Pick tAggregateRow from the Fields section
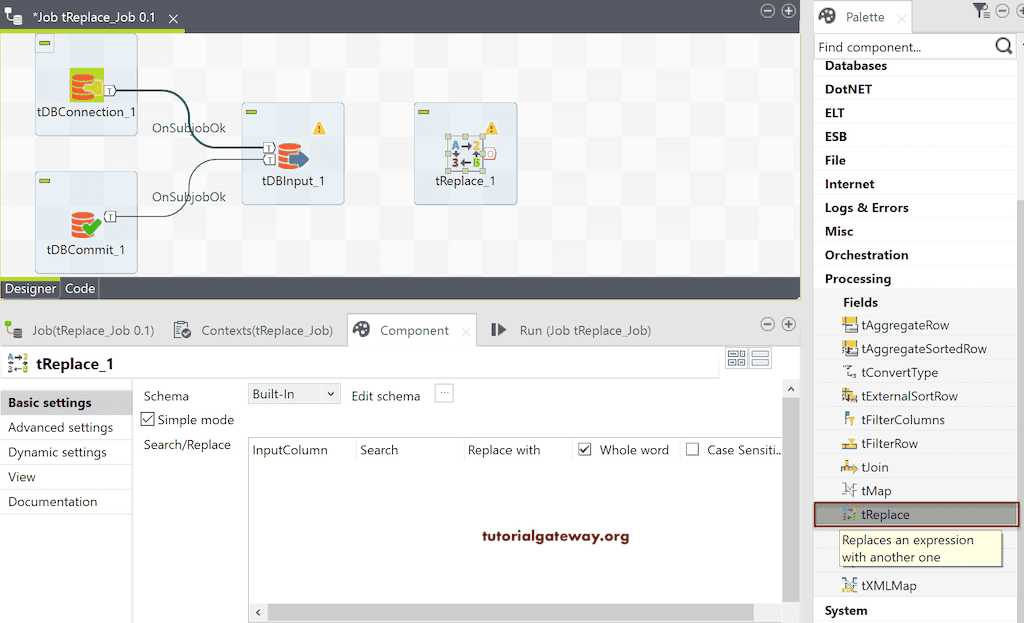 906,324
